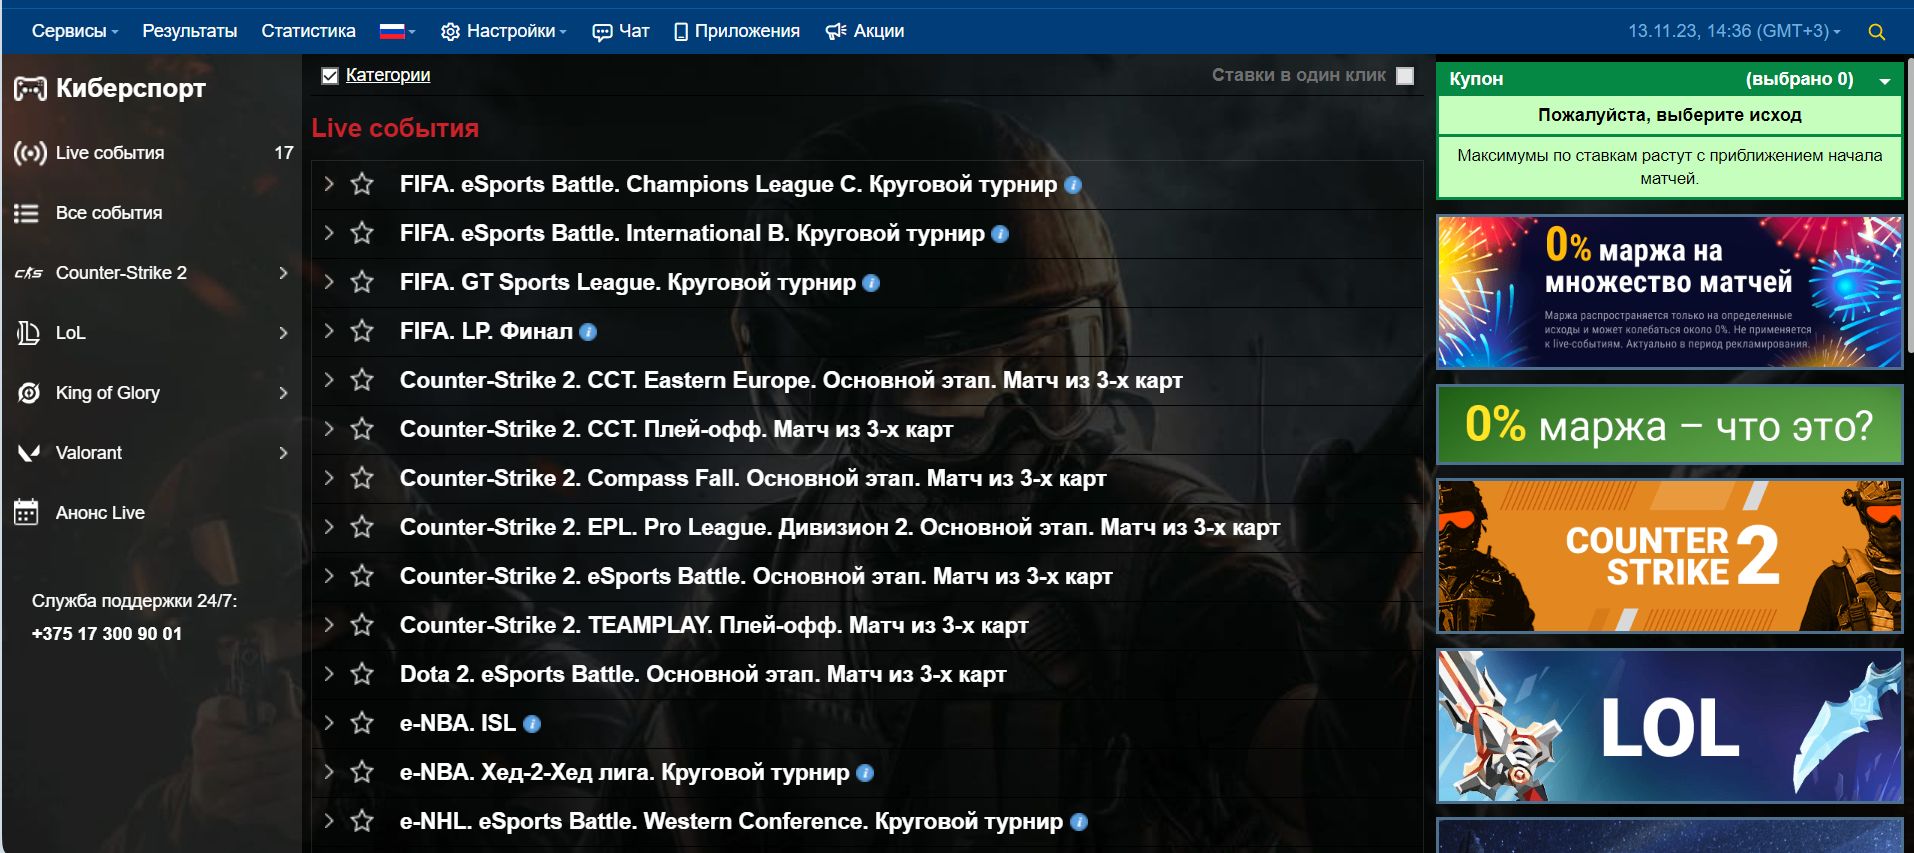Open the 0% маржа на множество матчей banner
This screenshot has height=853, width=1914.
(1670, 292)
